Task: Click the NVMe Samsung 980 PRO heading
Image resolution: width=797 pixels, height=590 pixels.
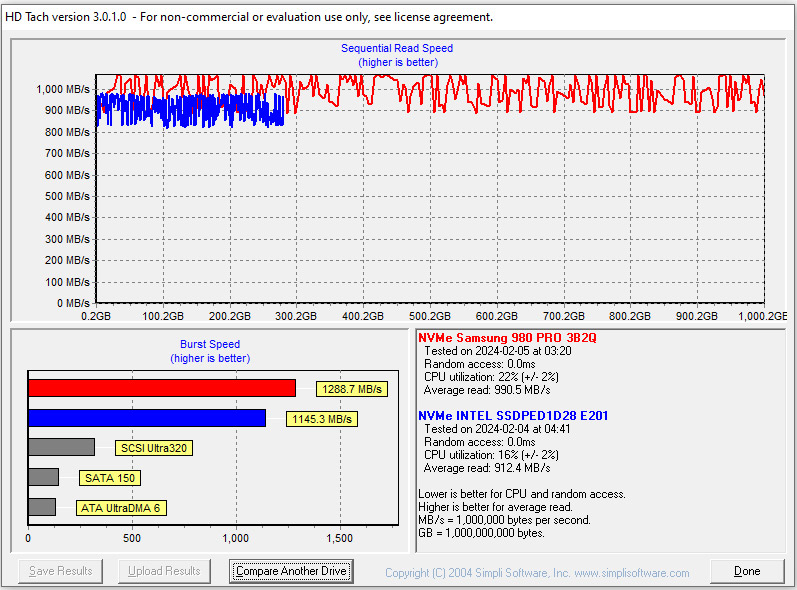Action: click(507, 338)
